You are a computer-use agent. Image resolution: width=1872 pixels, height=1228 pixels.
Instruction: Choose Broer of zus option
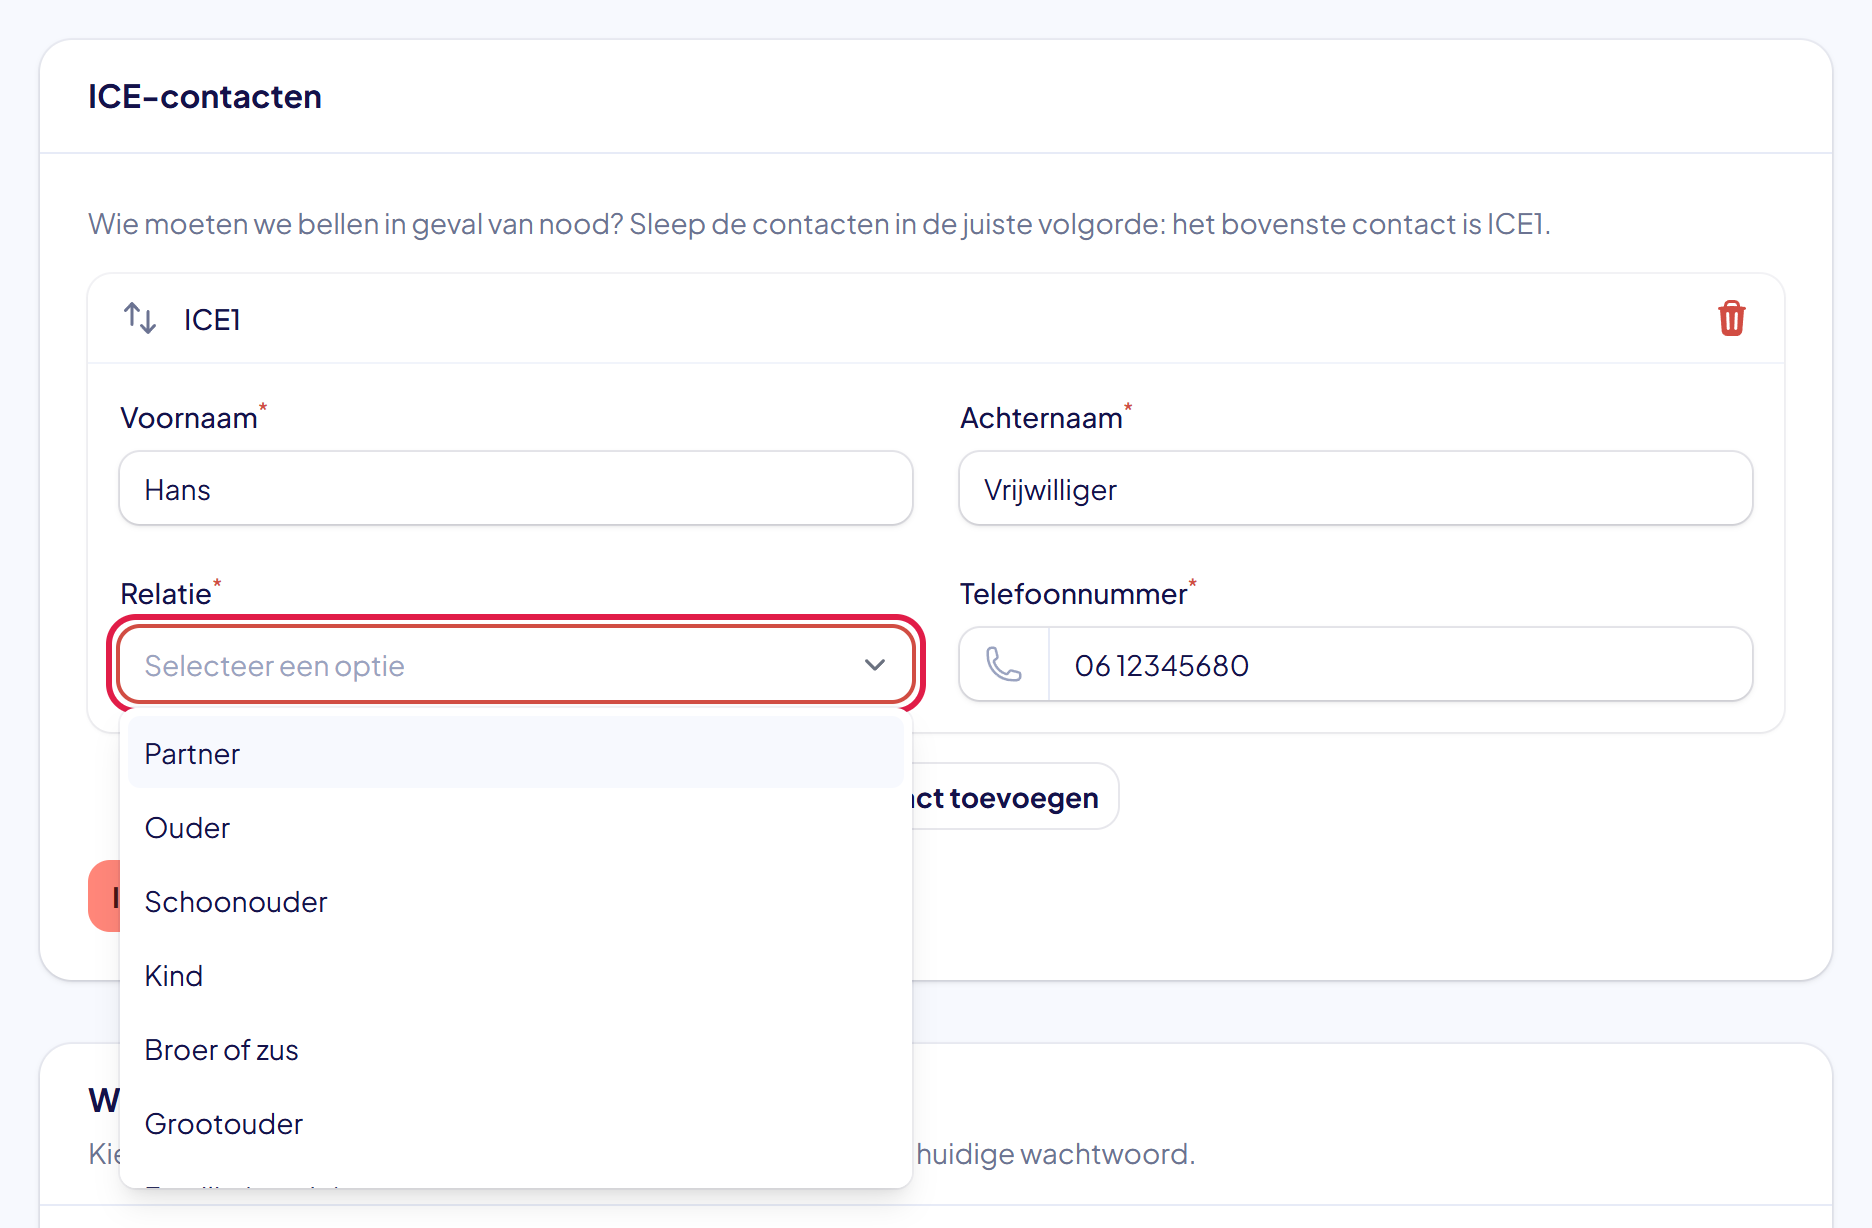pos(516,1049)
